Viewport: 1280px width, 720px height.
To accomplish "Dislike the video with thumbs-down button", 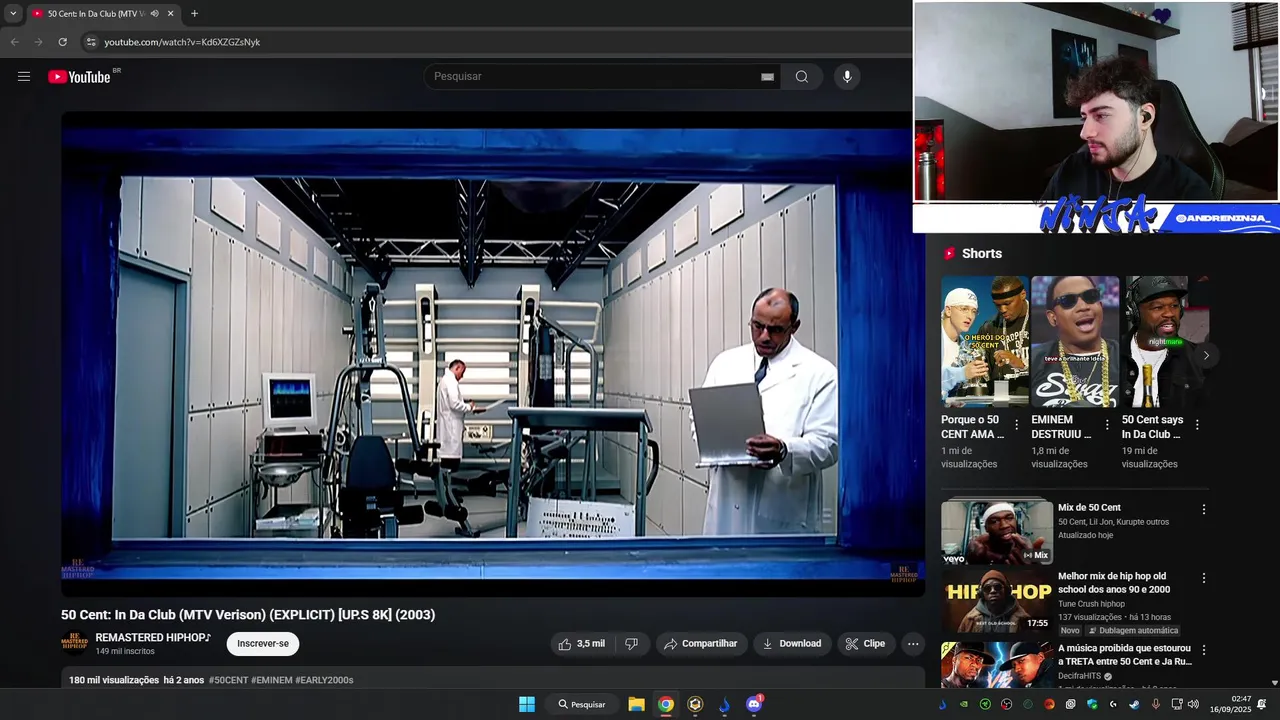I will click(631, 644).
